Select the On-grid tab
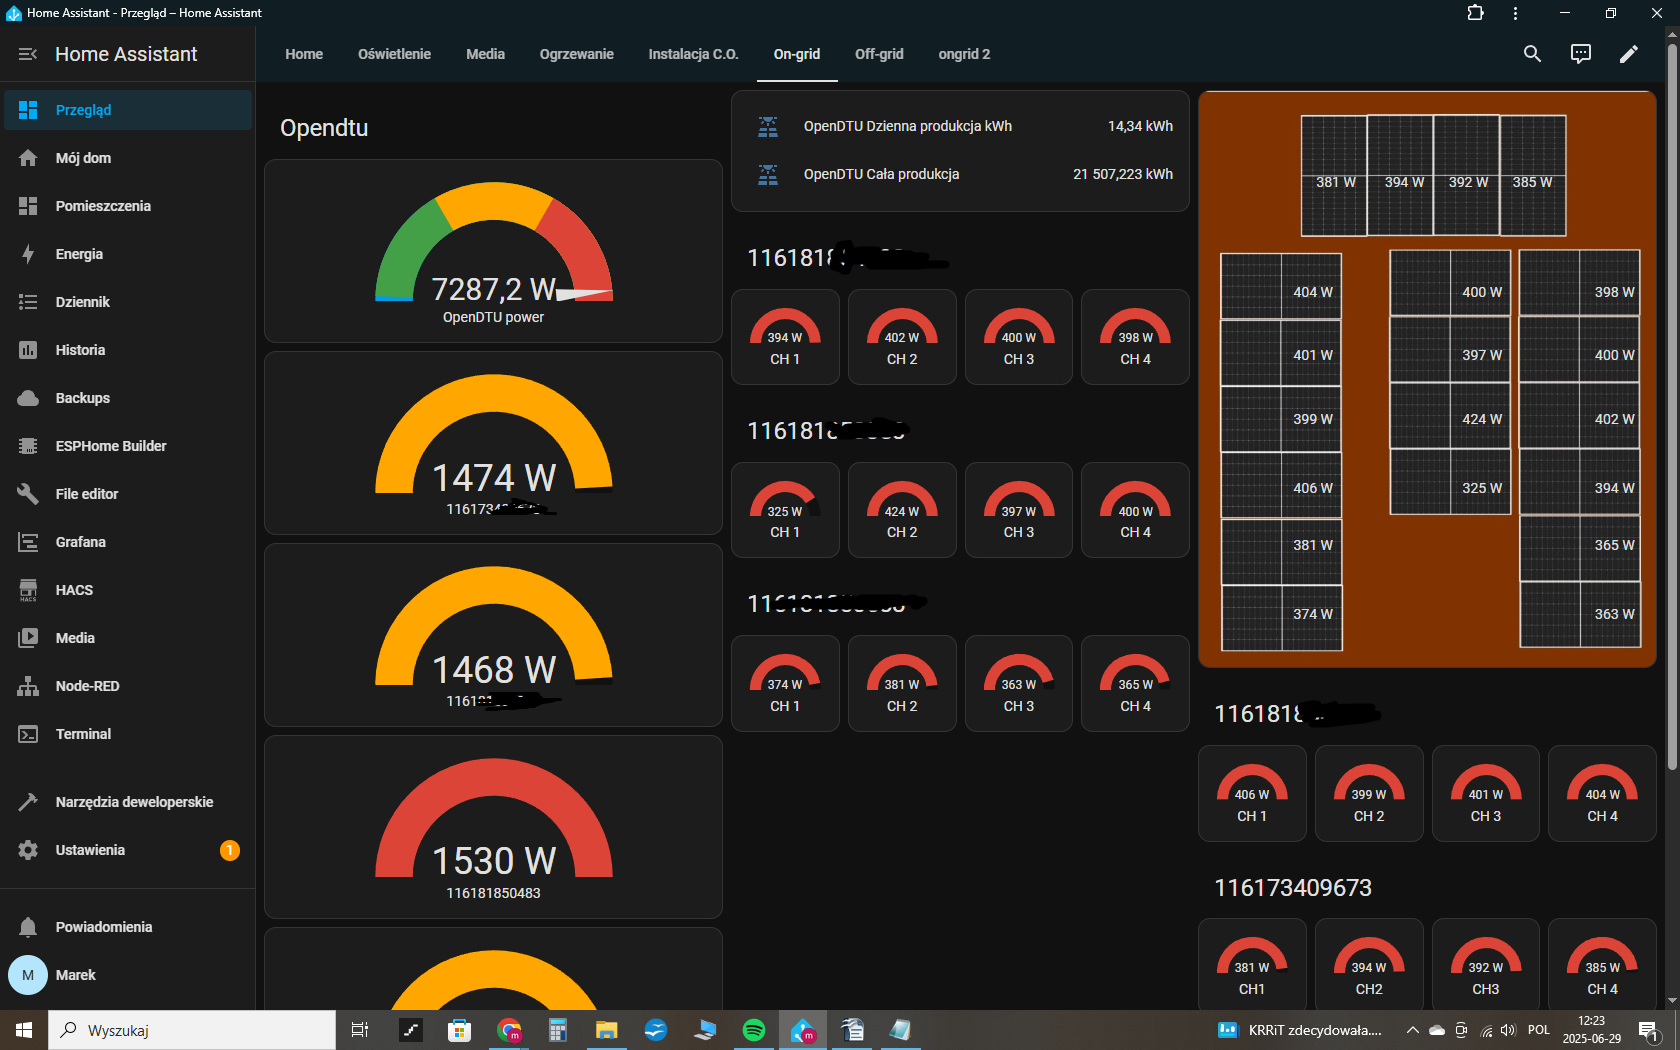This screenshot has height=1050, width=1680. point(797,54)
